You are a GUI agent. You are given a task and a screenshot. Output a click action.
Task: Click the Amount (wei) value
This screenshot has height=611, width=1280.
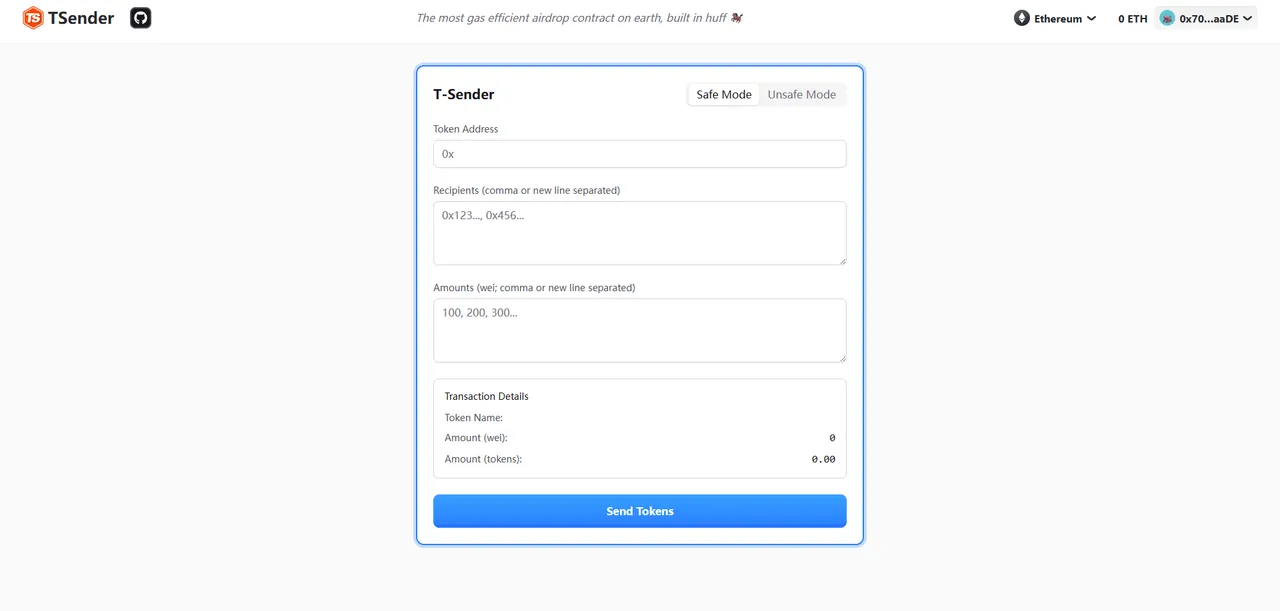coord(831,437)
